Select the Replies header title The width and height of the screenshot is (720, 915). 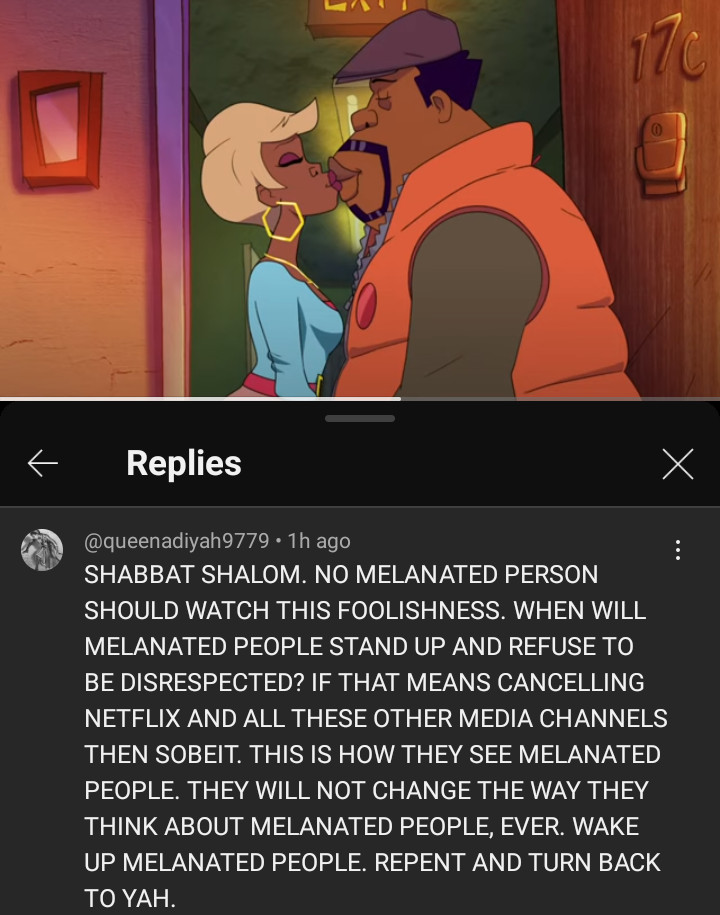pyautogui.click(x=184, y=463)
